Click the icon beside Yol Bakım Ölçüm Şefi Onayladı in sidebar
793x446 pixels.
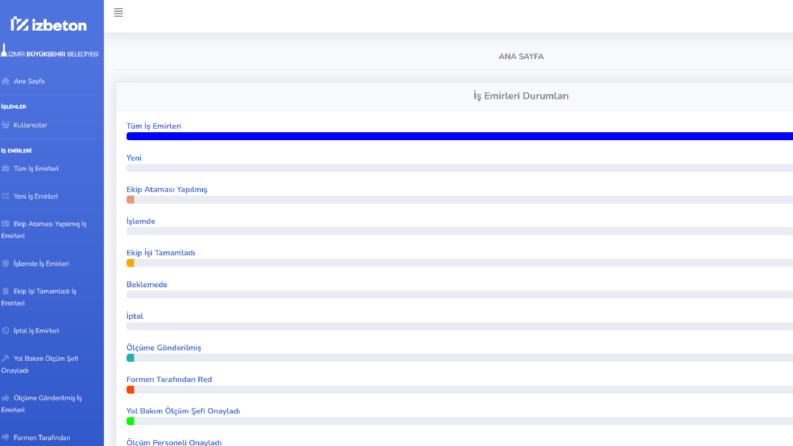(x=6, y=358)
